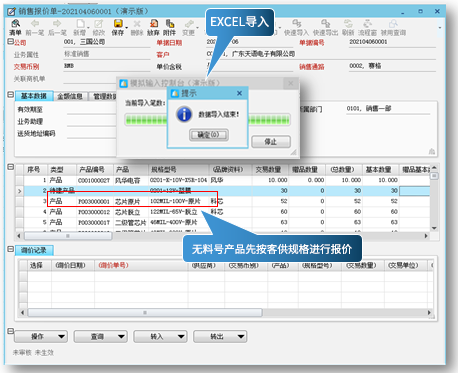Viewport: 458px width, 373px height.
Task: Minimize the 销售报价单 window
Action: click(x=403, y=12)
